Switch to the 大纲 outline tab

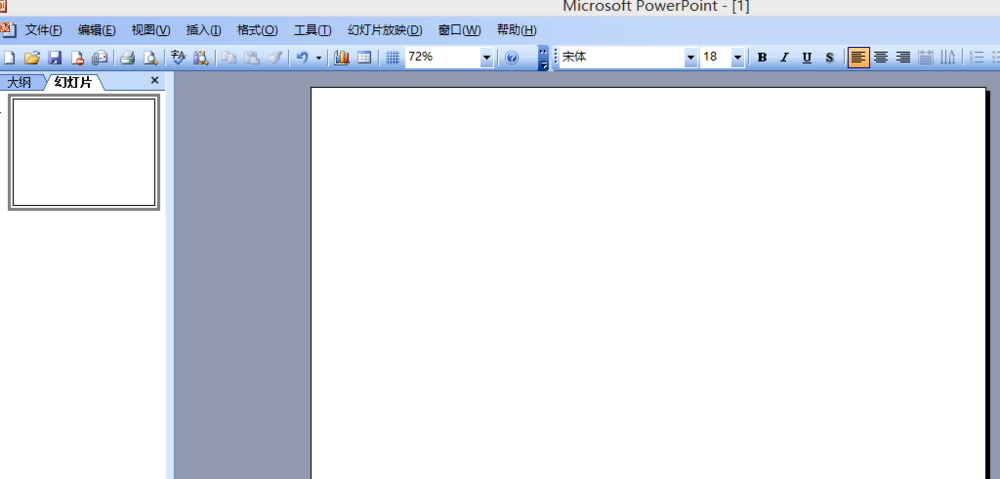[x=20, y=82]
